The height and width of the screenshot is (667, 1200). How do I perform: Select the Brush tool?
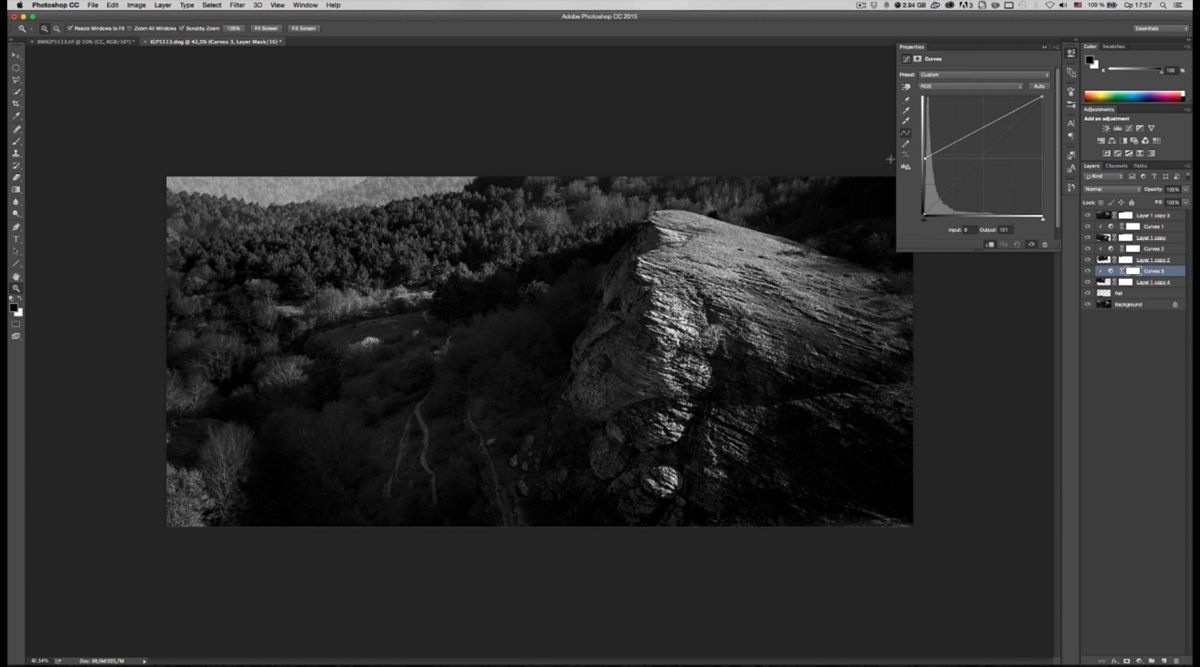[x=16, y=141]
